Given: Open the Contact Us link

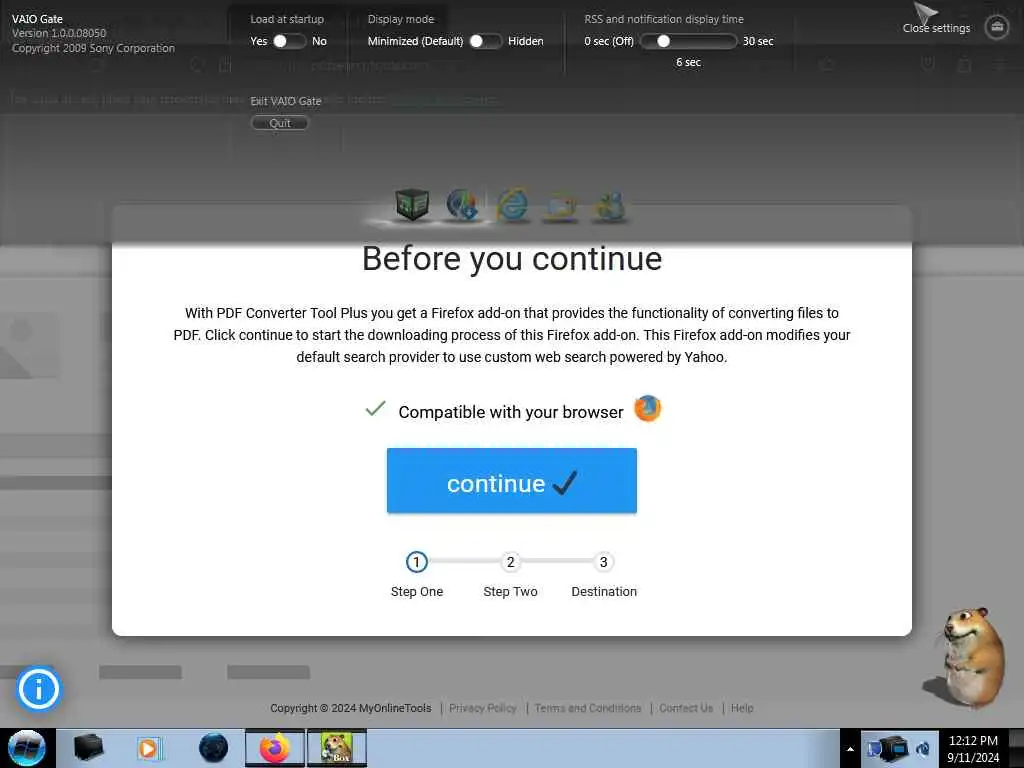Looking at the screenshot, I should [x=686, y=708].
